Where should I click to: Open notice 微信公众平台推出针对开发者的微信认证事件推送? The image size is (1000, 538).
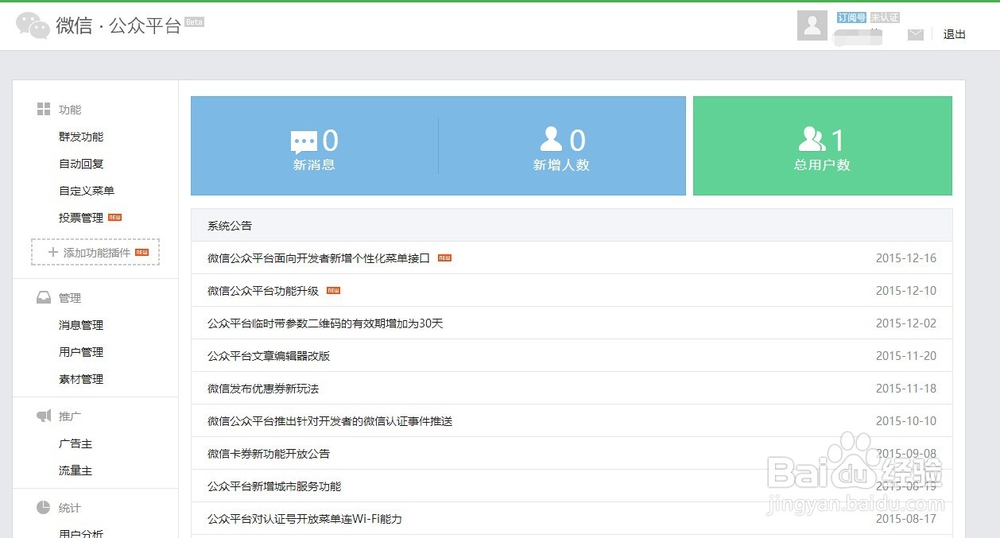tap(330, 421)
